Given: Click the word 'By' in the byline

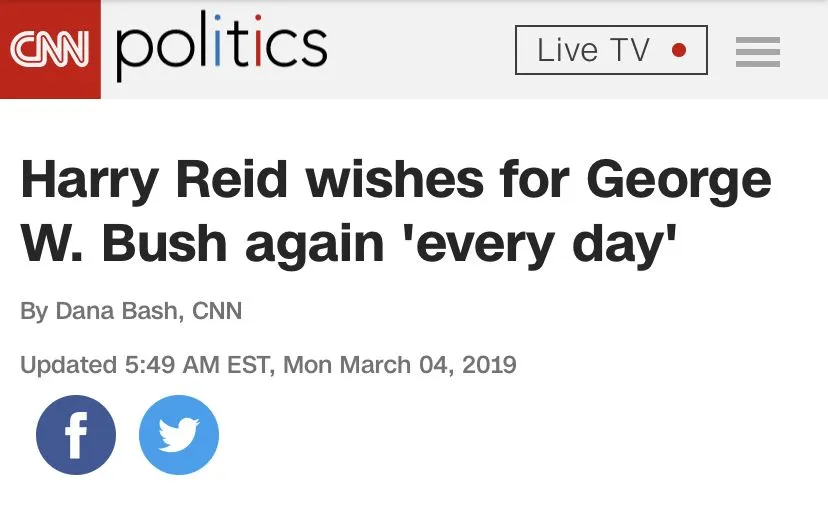Looking at the screenshot, I should 33,311.
